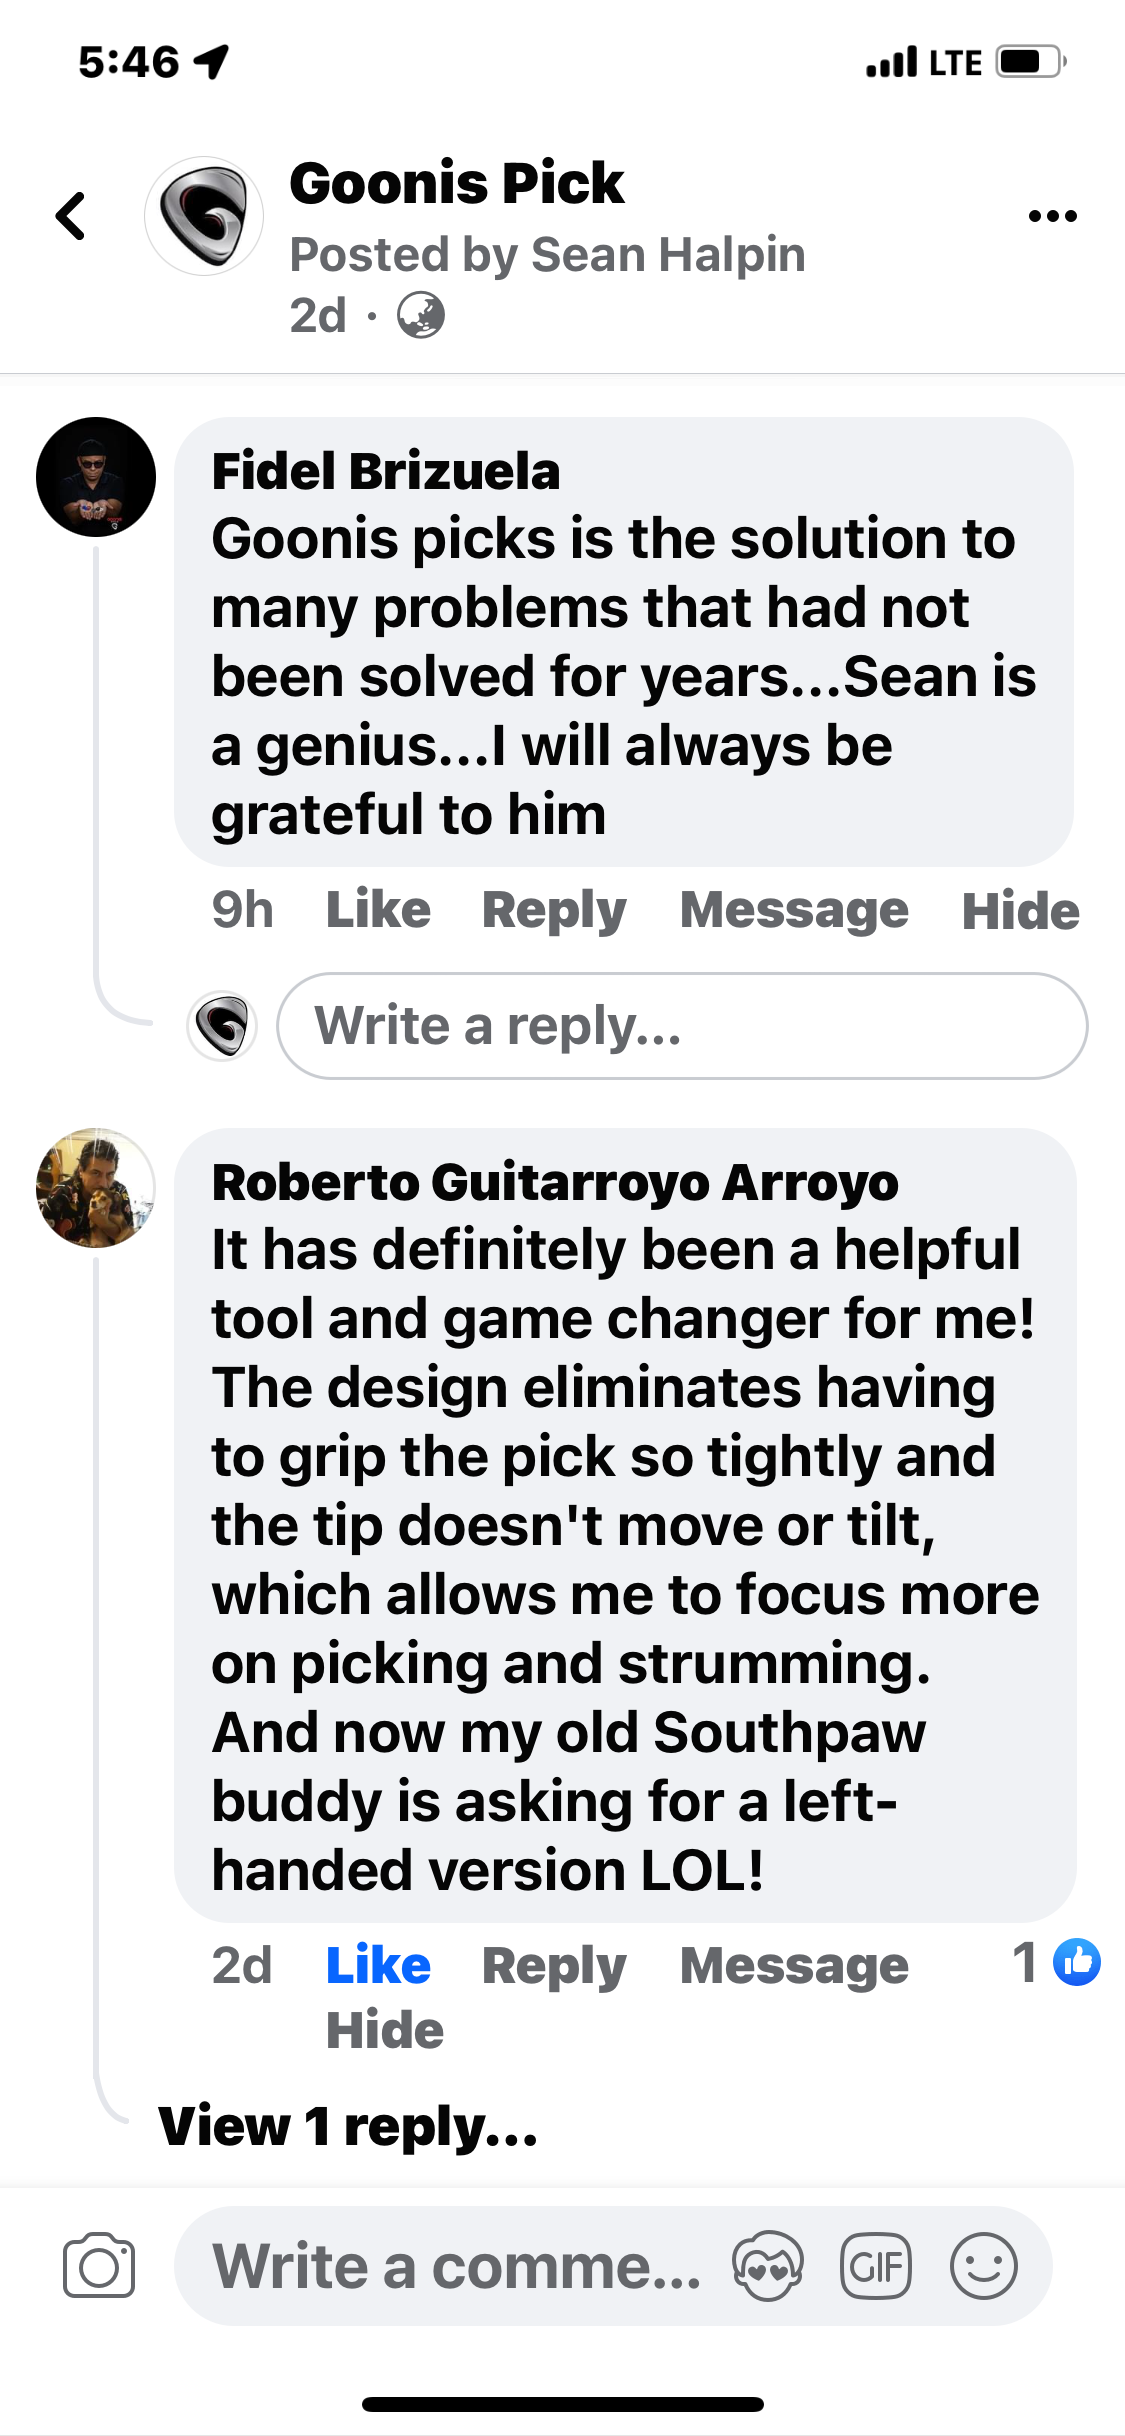Tap the "Write a reply..." field
The width and height of the screenshot is (1125, 2436).
(x=682, y=1026)
